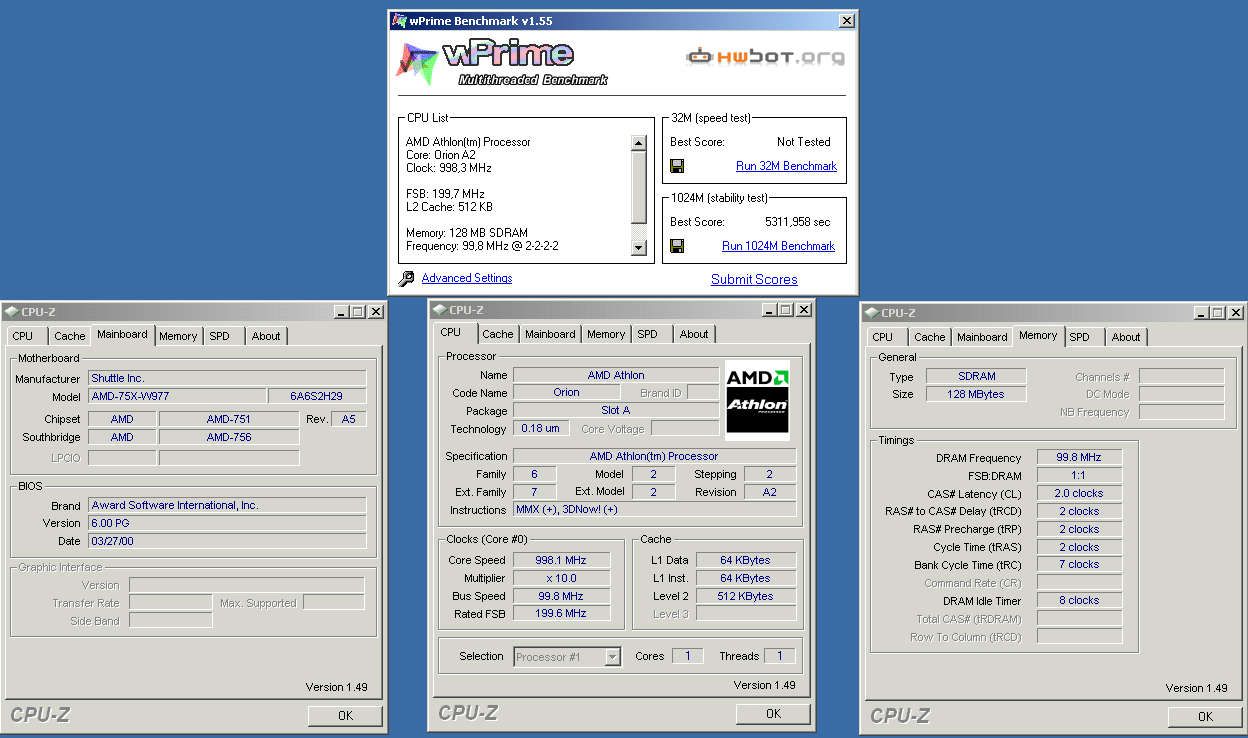Click the wrench icon beside Advanced Settings
The image size is (1248, 738).
tap(406, 279)
